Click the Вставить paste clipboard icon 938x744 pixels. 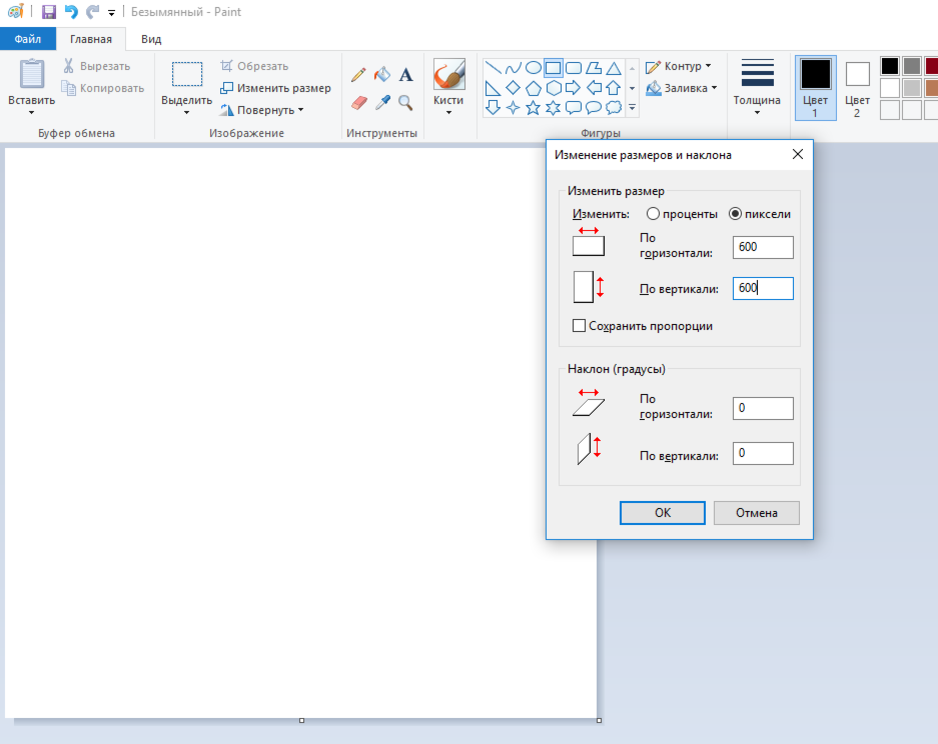click(x=32, y=74)
